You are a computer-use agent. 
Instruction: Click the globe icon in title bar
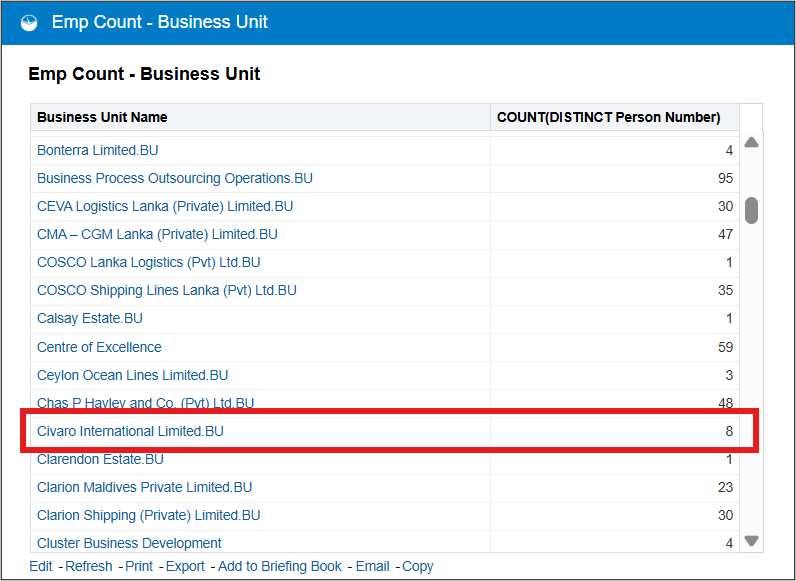(x=29, y=22)
